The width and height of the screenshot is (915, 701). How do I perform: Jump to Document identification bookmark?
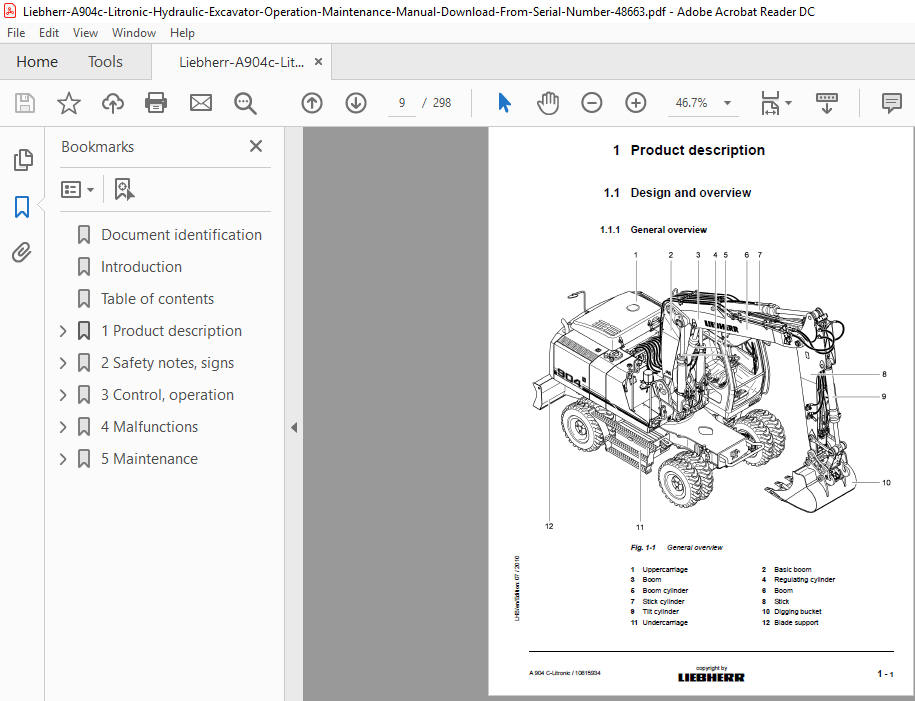(x=181, y=235)
